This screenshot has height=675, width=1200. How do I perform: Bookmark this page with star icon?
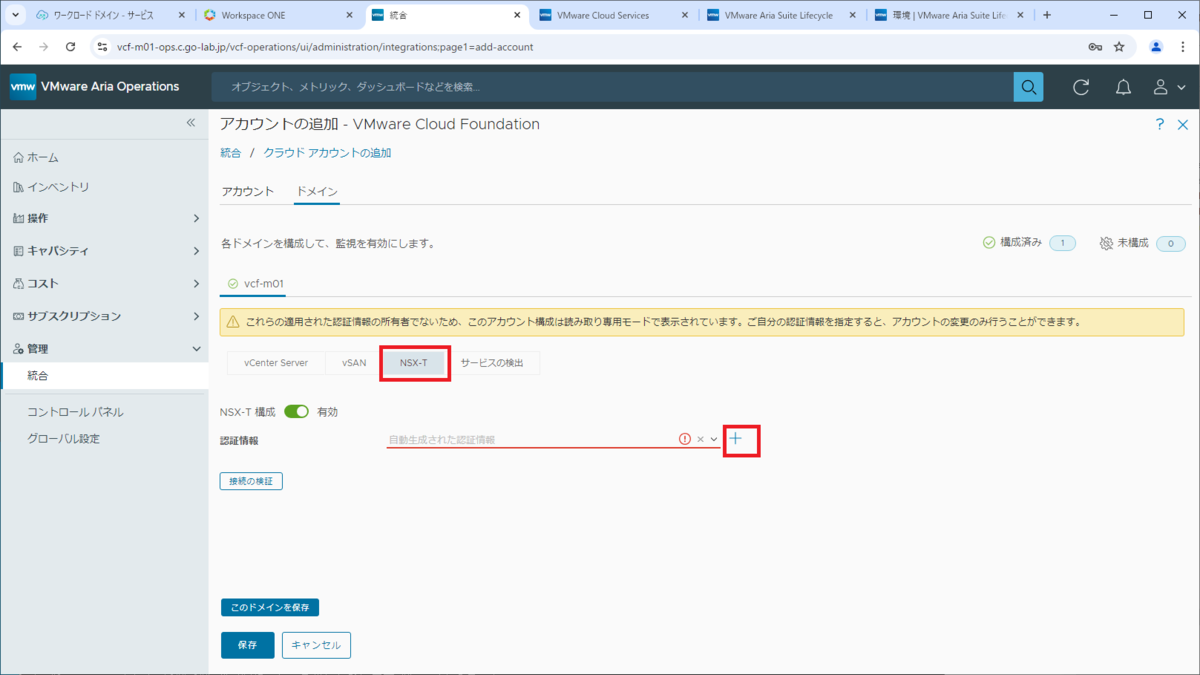tap(1119, 47)
